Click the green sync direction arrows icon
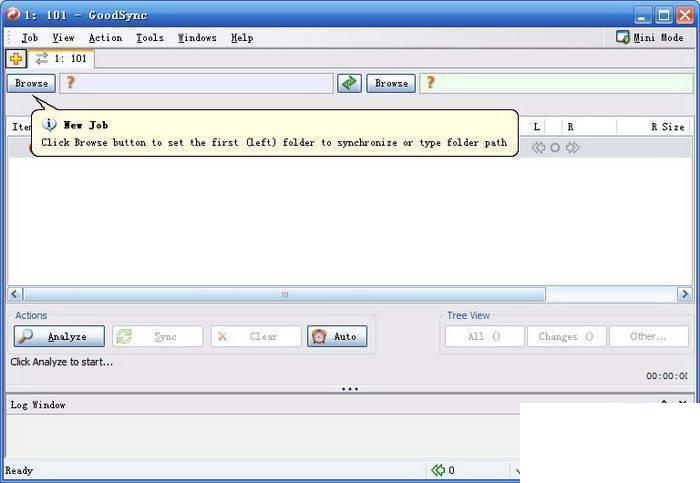Viewport: 700px width, 483px height. coord(349,83)
